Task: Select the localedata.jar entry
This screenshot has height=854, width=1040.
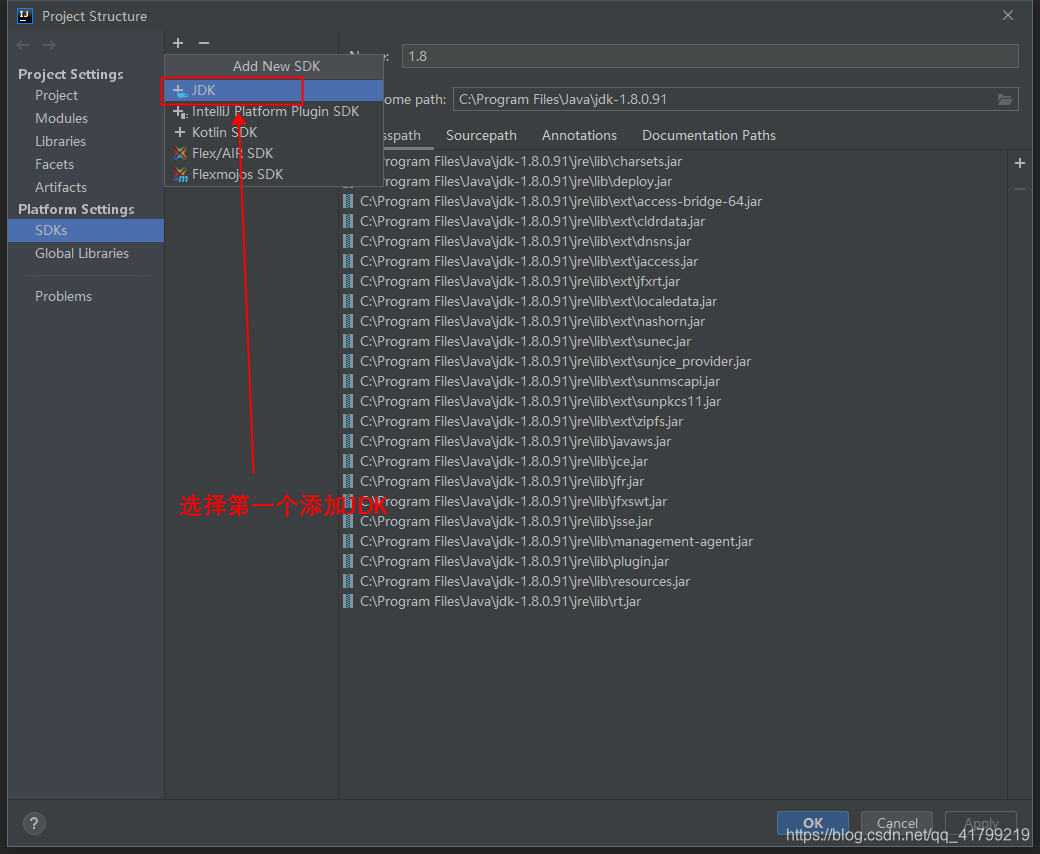Action: click(x=673, y=302)
